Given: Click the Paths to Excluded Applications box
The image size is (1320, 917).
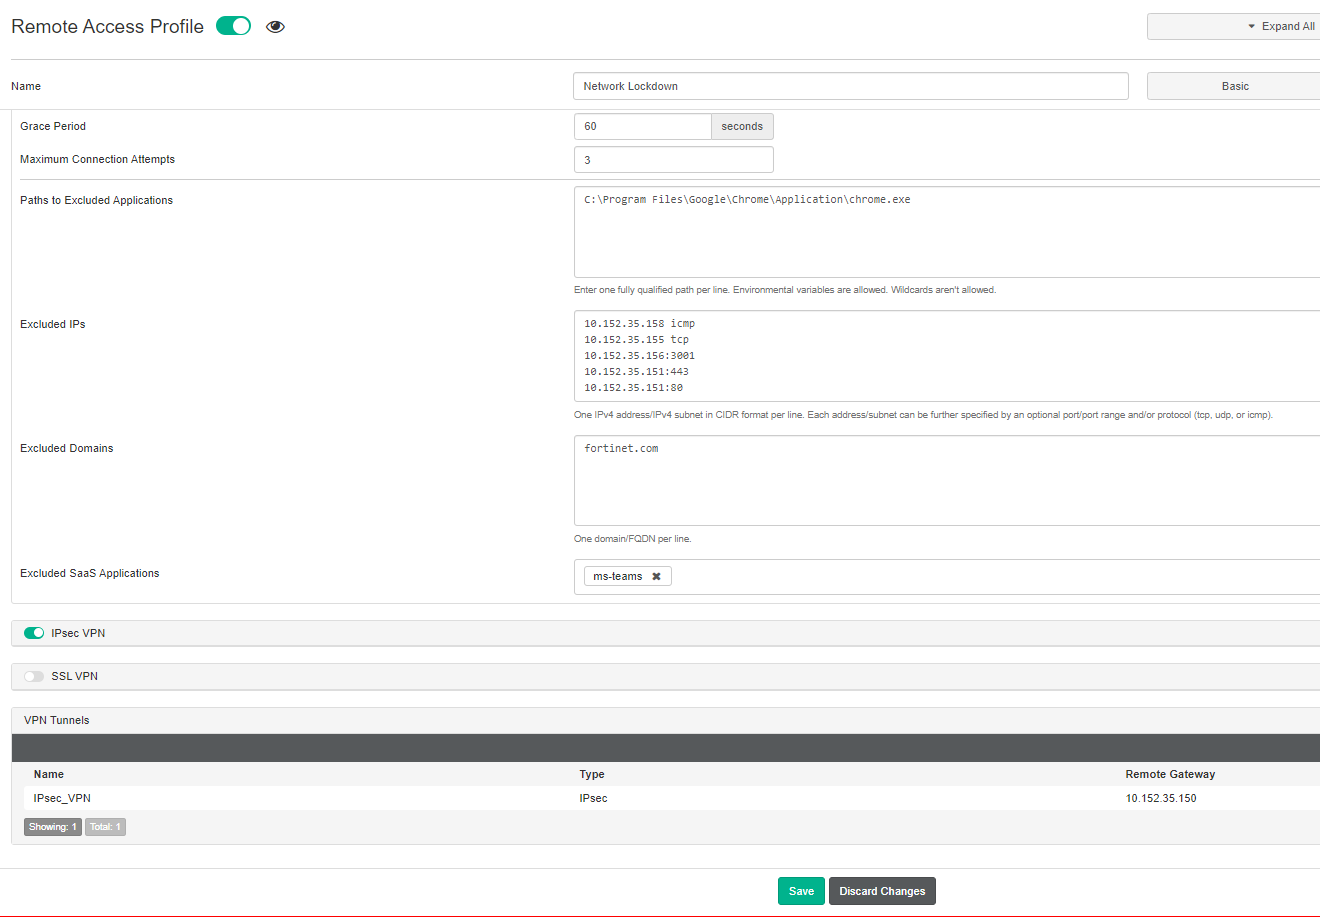Looking at the screenshot, I should (x=947, y=232).
